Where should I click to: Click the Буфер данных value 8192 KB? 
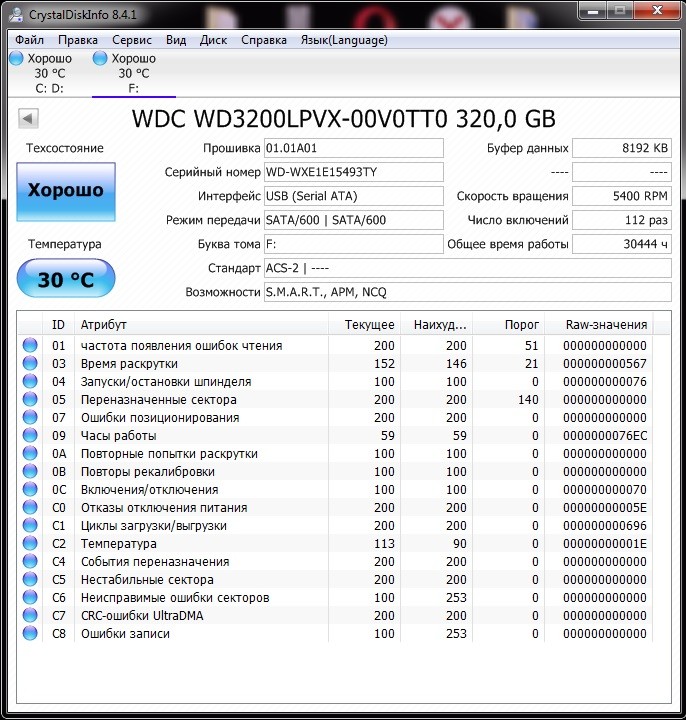click(622, 148)
